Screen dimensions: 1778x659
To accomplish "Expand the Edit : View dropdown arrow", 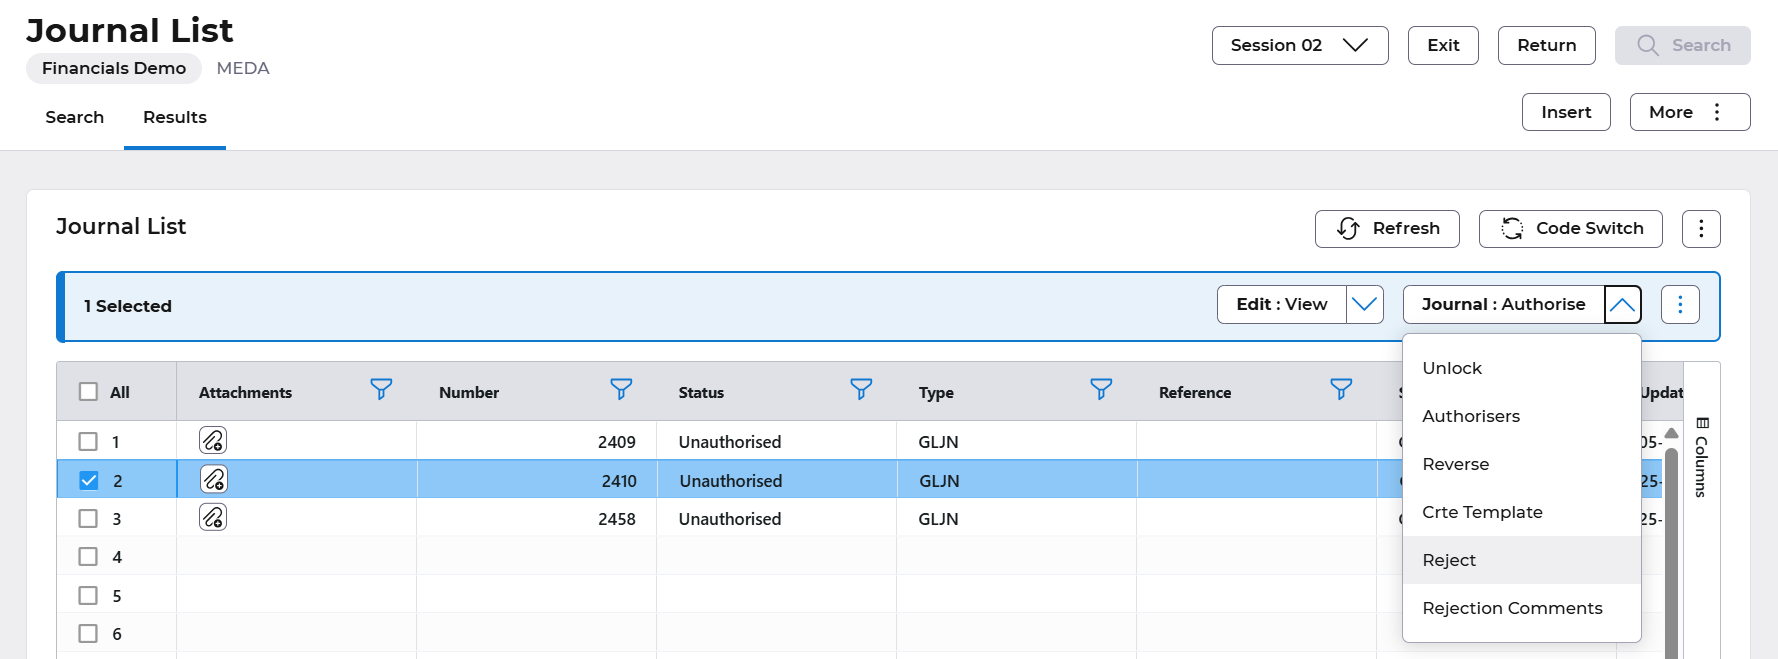I will coord(1365,305).
